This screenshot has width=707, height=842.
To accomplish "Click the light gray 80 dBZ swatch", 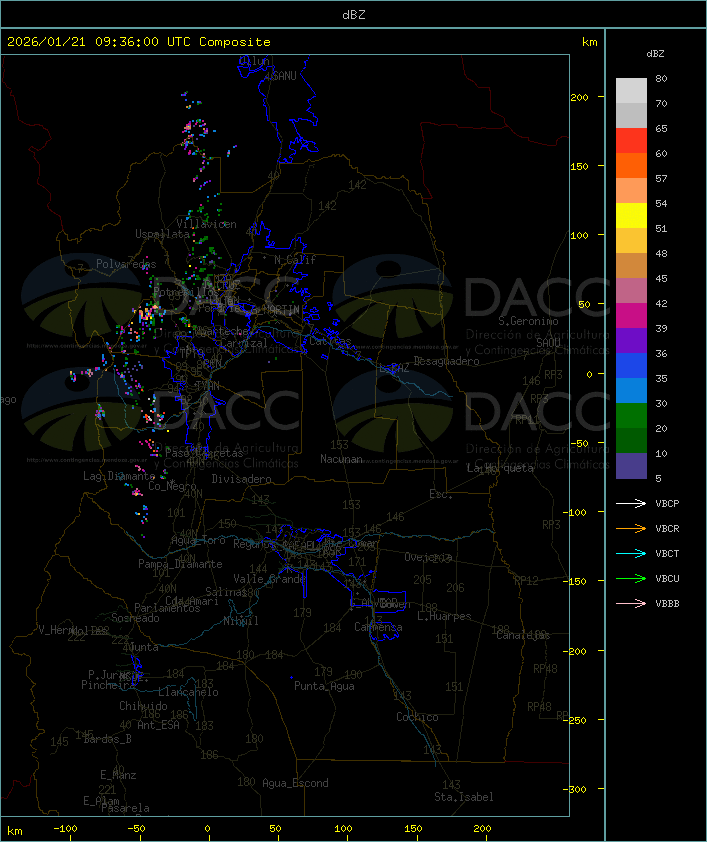I will (631, 91).
